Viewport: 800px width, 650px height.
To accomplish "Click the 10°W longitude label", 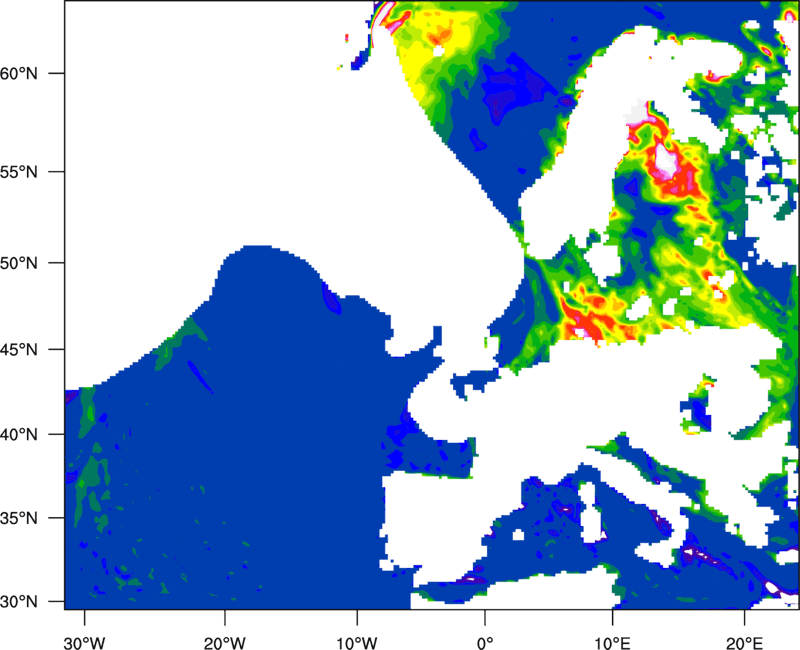I will point(357,643).
